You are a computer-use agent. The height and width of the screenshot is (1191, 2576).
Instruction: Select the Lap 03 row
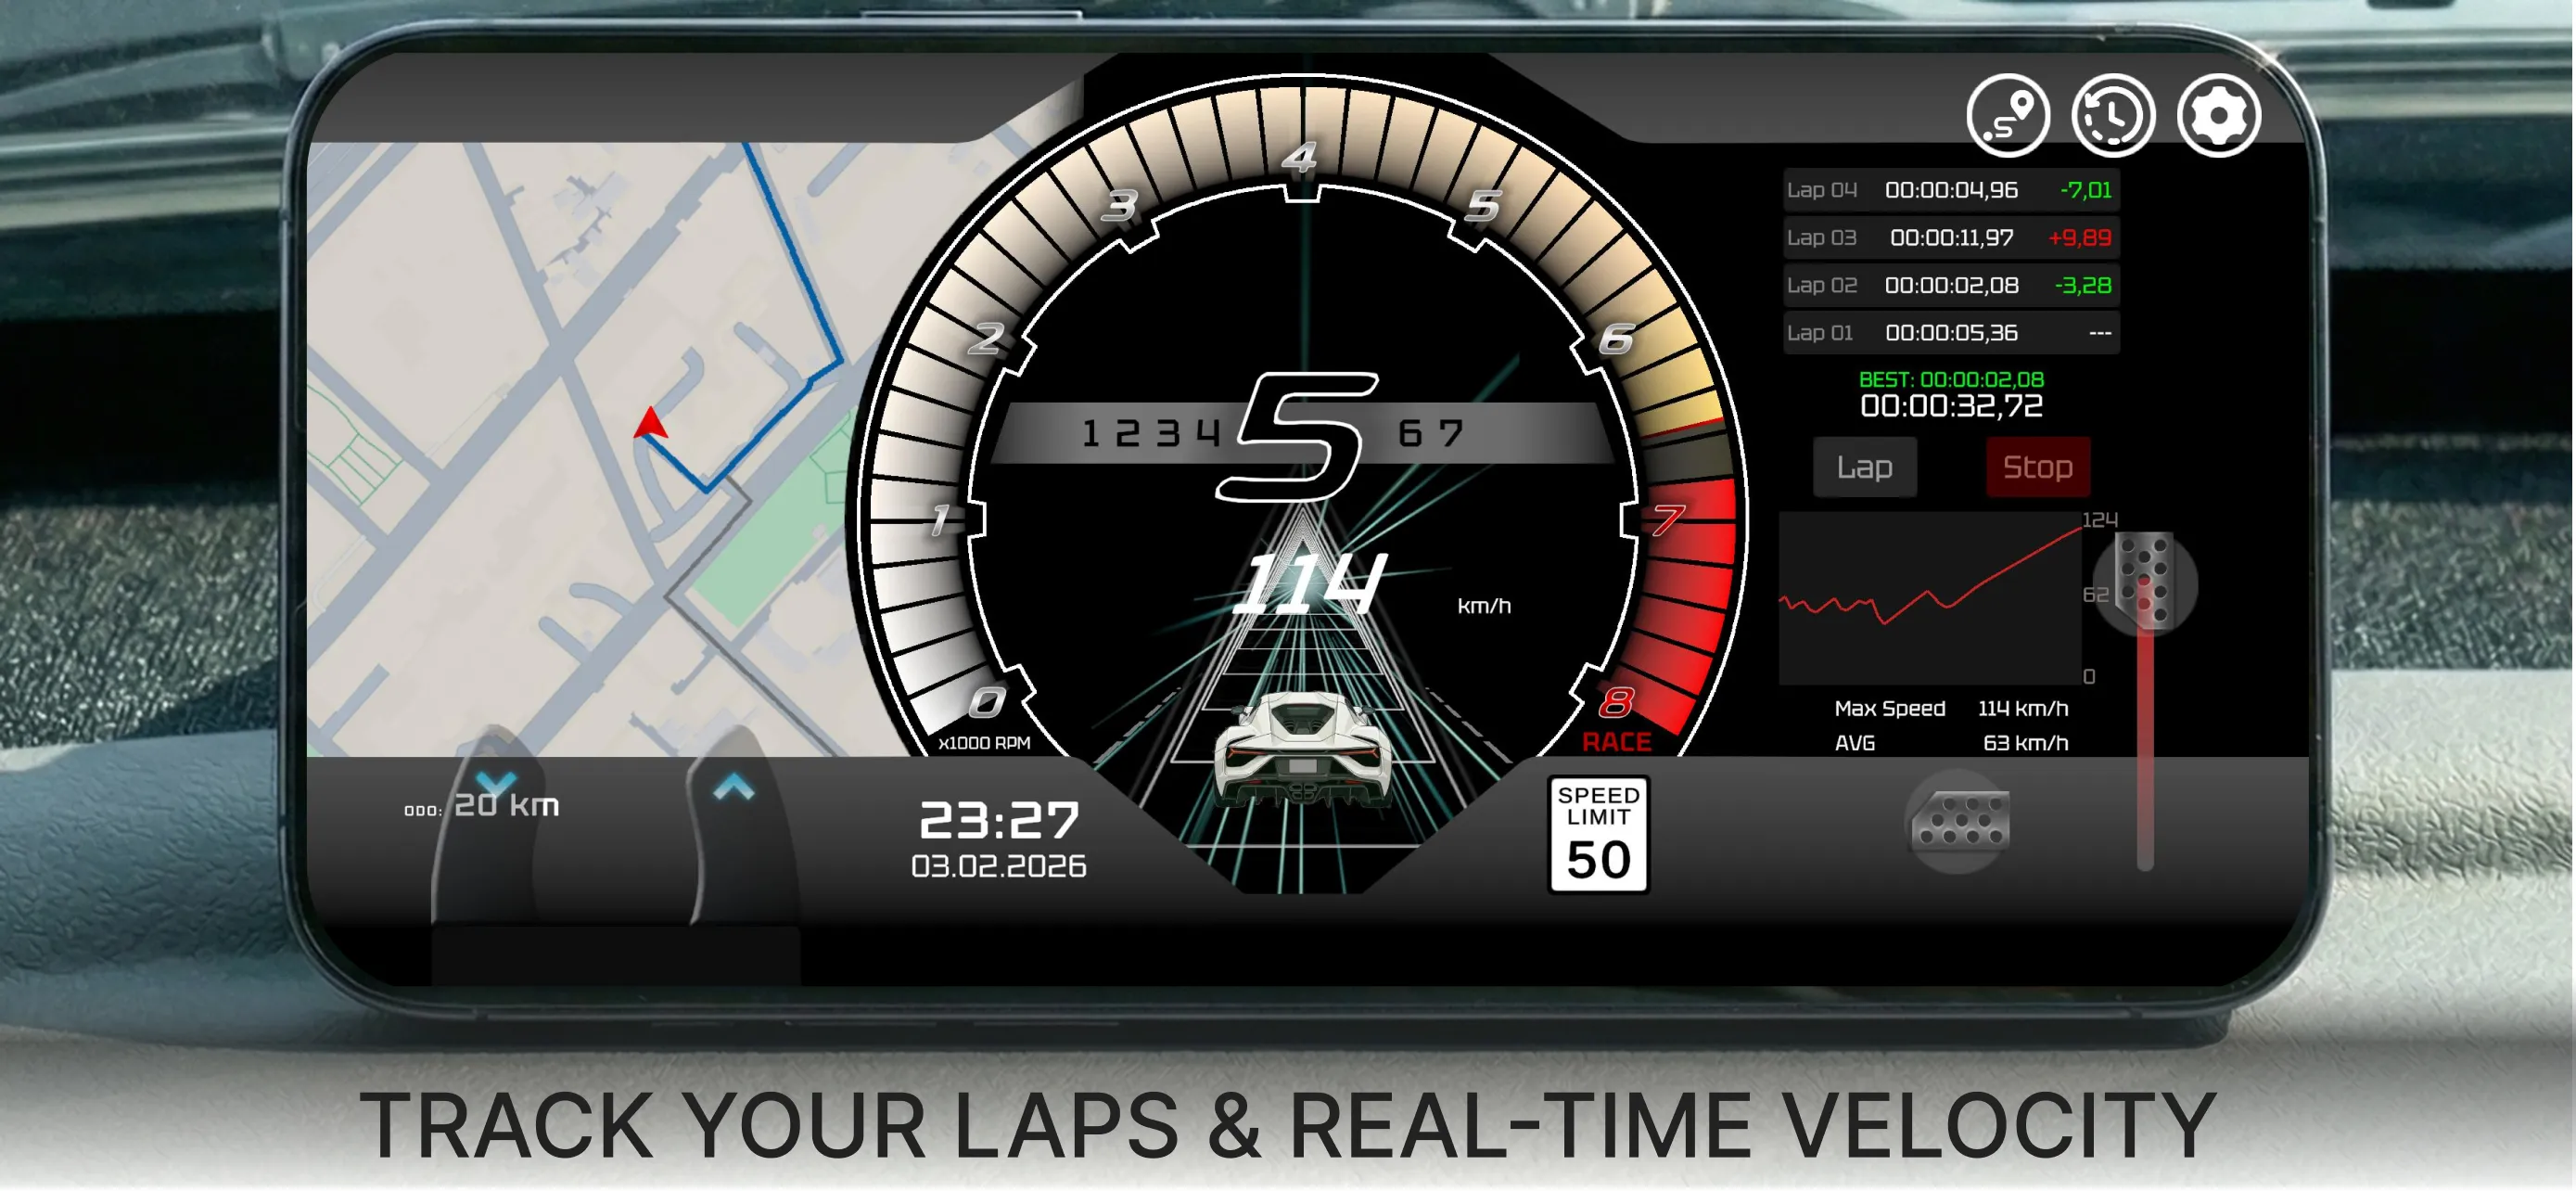pyautogui.click(x=1950, y=238)
